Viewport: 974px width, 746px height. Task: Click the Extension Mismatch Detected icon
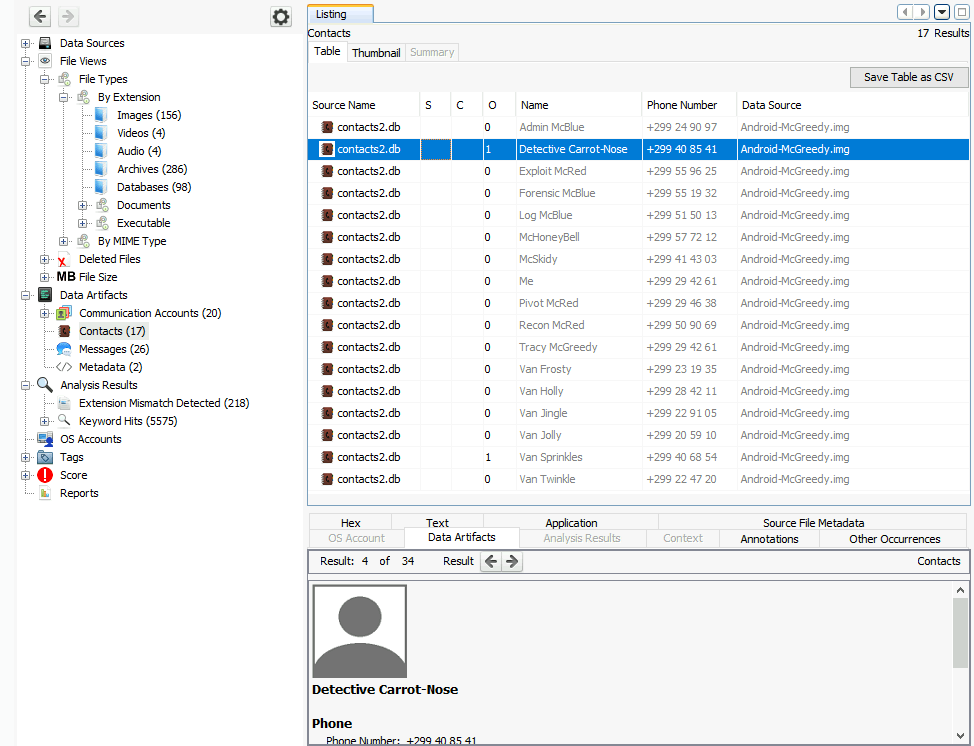(x=64, y=403)
